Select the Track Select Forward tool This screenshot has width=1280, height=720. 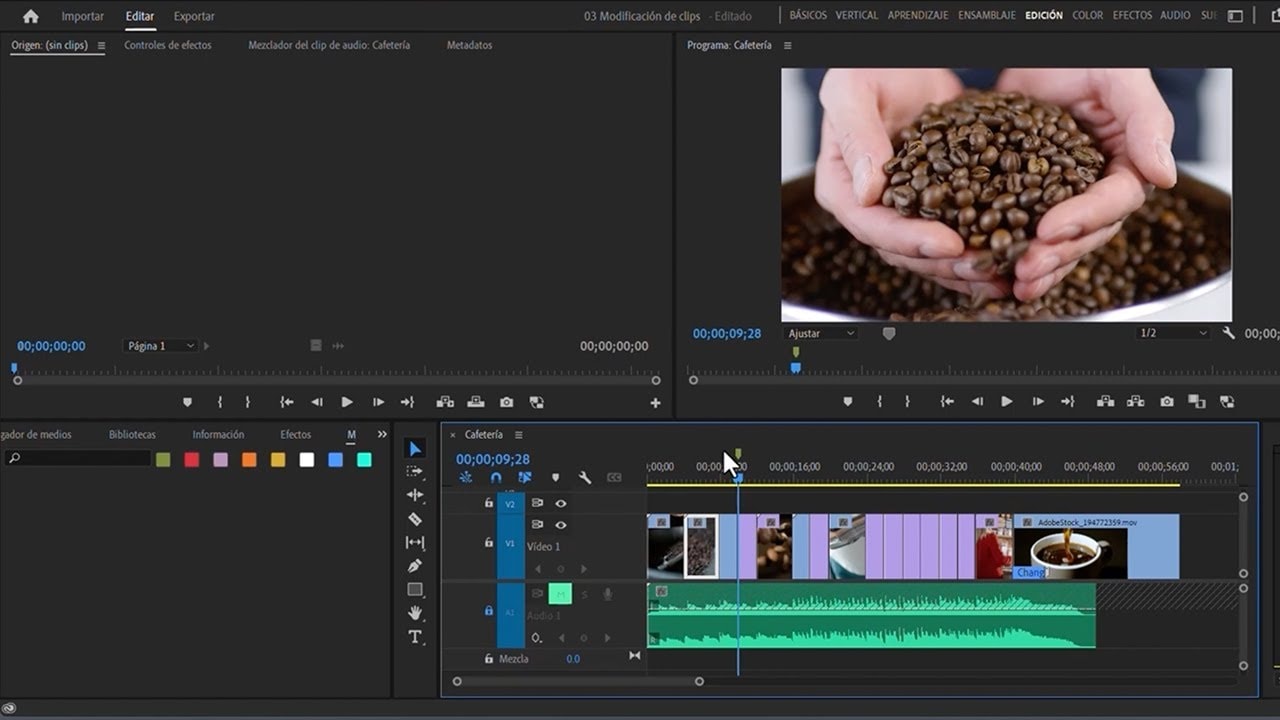pyautogui.click(x=415, y=471)
